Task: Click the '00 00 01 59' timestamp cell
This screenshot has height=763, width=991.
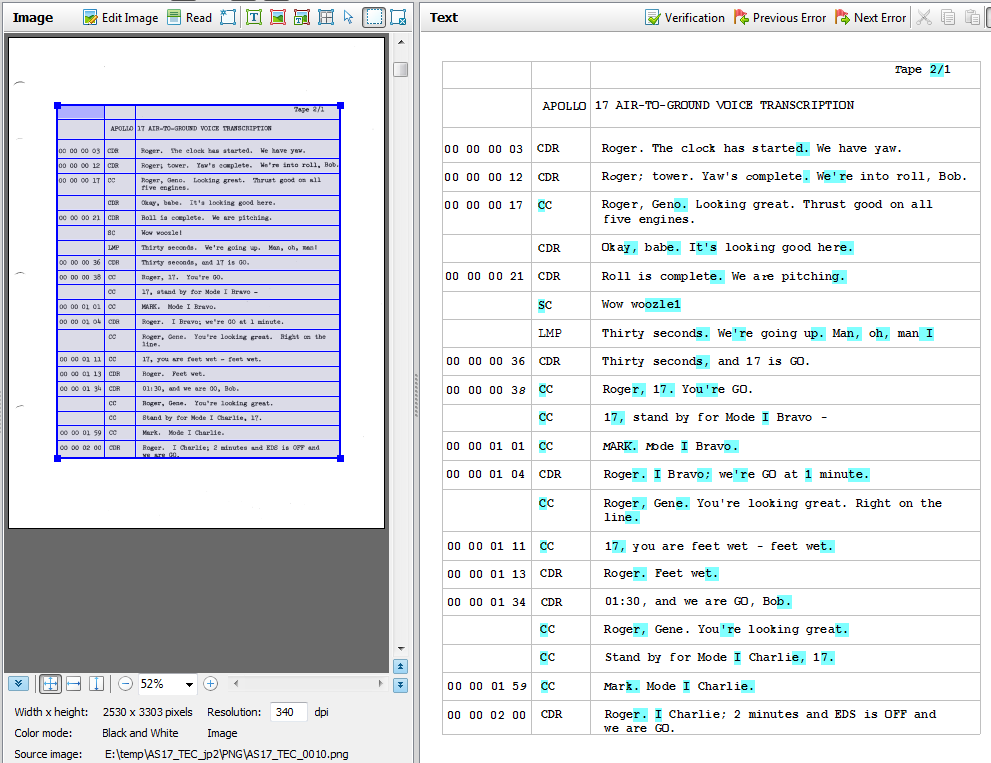Action: (x=487, y=687)
